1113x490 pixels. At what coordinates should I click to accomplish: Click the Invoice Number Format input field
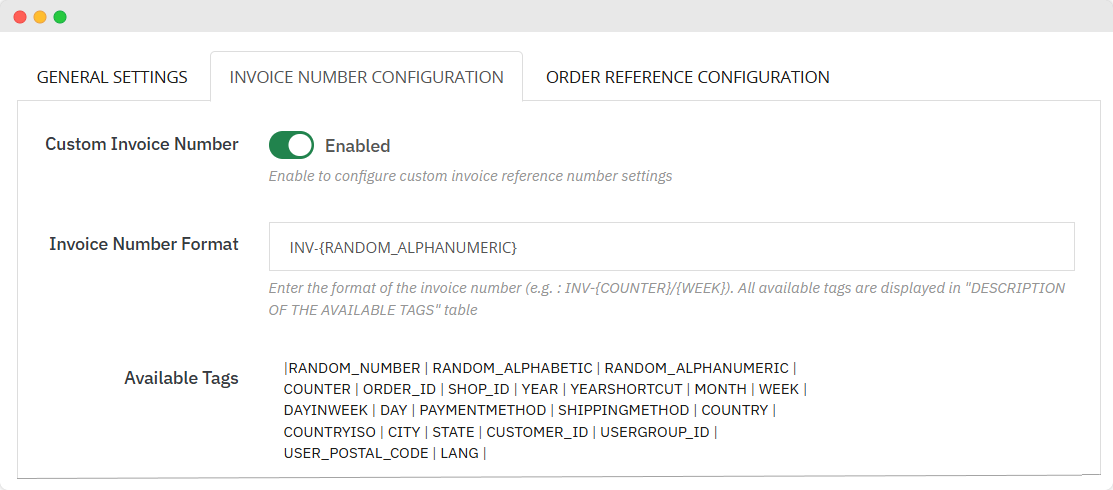coord(671,246)
